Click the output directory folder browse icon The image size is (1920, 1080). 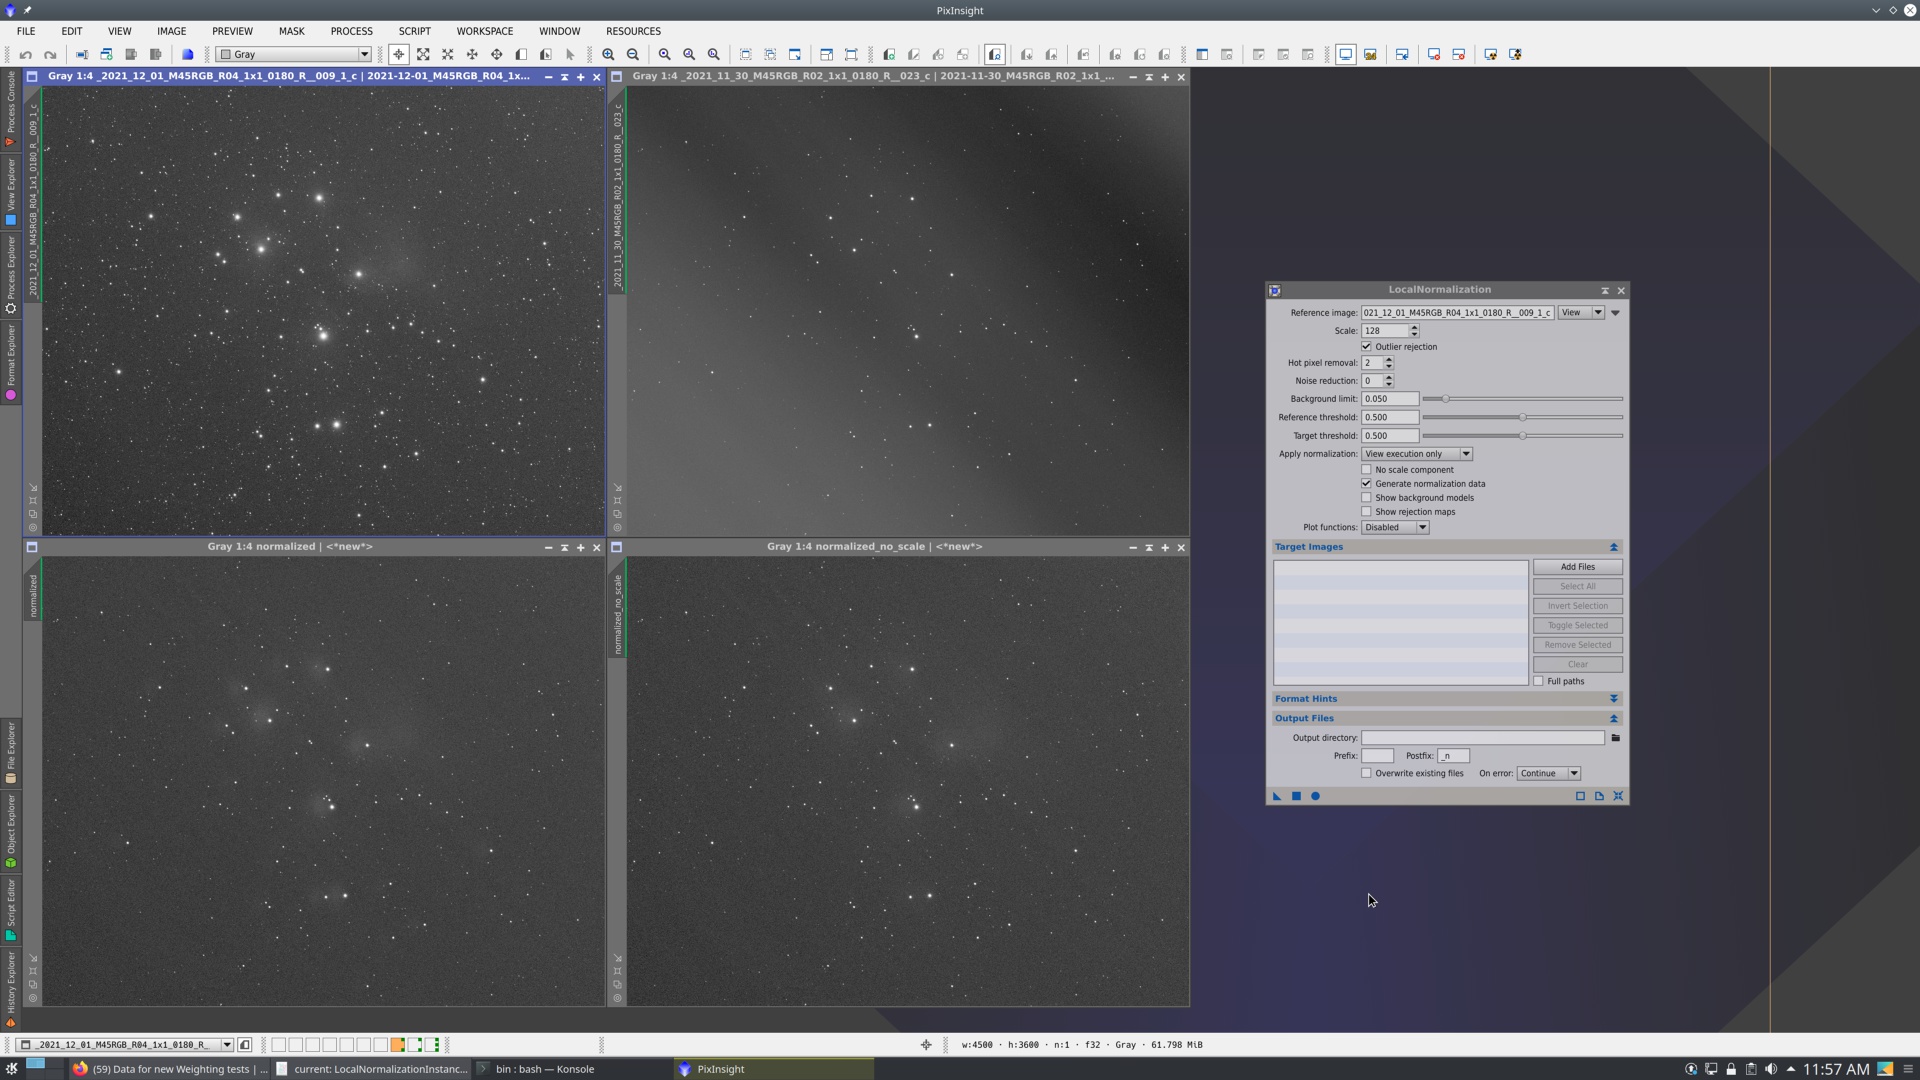click(x=1615, y=738)
